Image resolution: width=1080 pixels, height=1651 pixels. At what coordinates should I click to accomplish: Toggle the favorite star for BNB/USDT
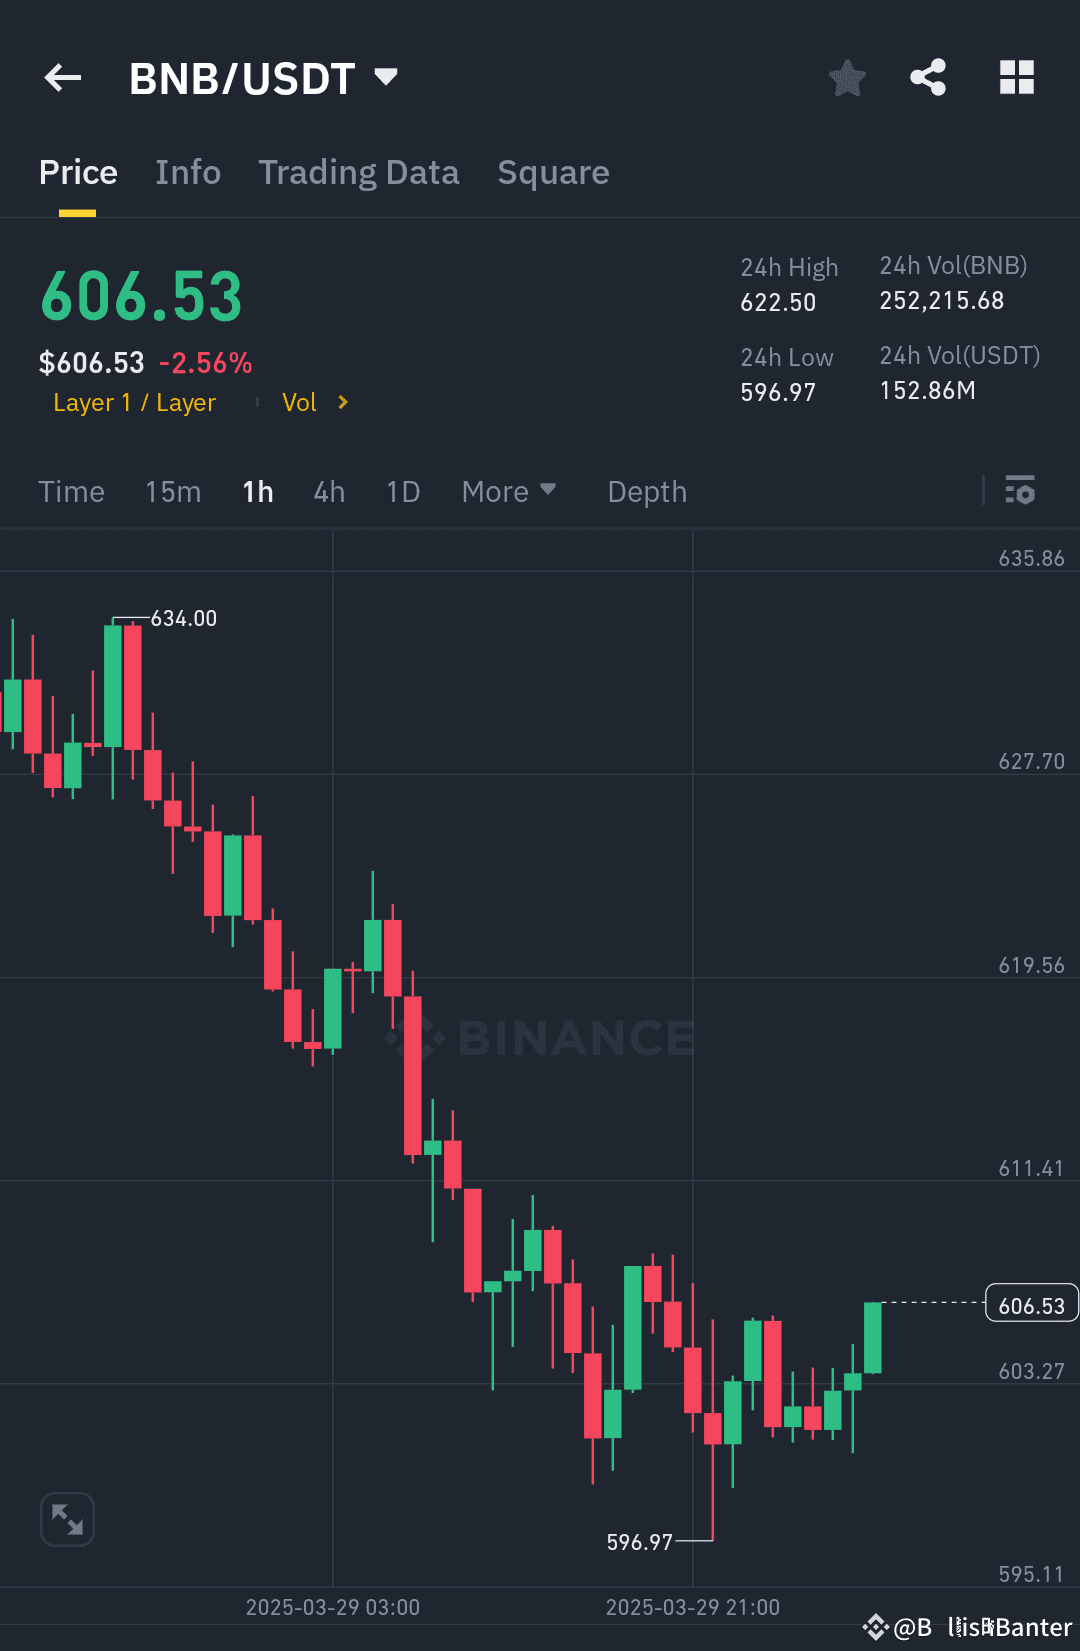pos(847,77)
